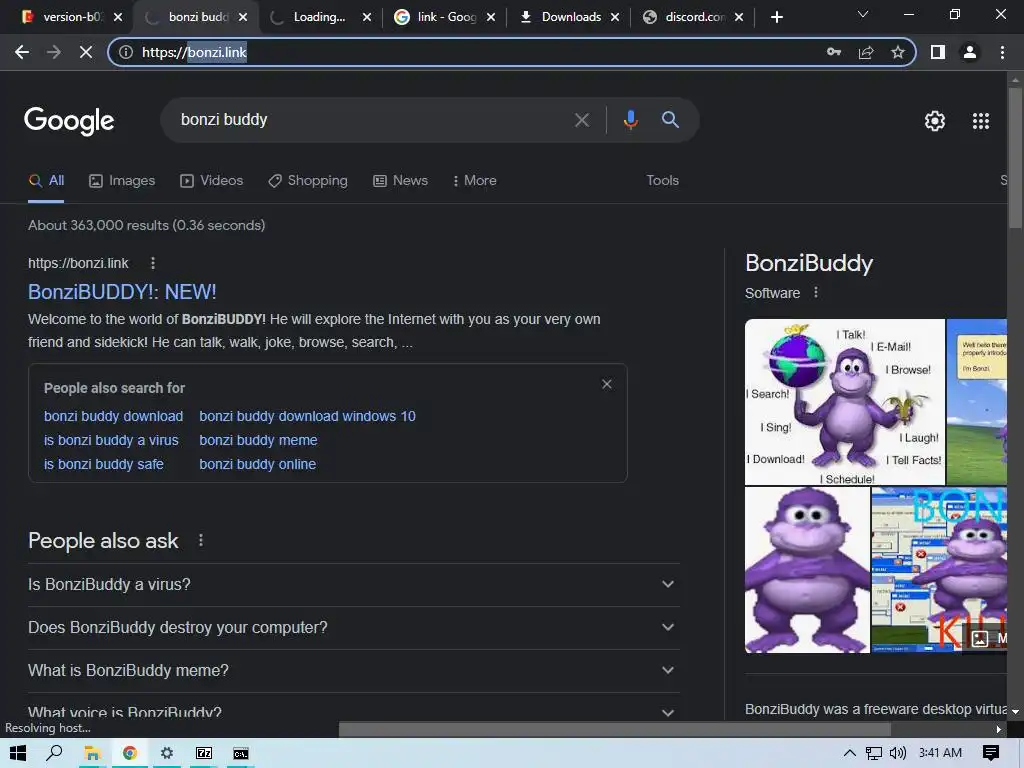Focus the bonzi buddy search field
This screenshot has width=1024, height=768.
click(372, 120)
